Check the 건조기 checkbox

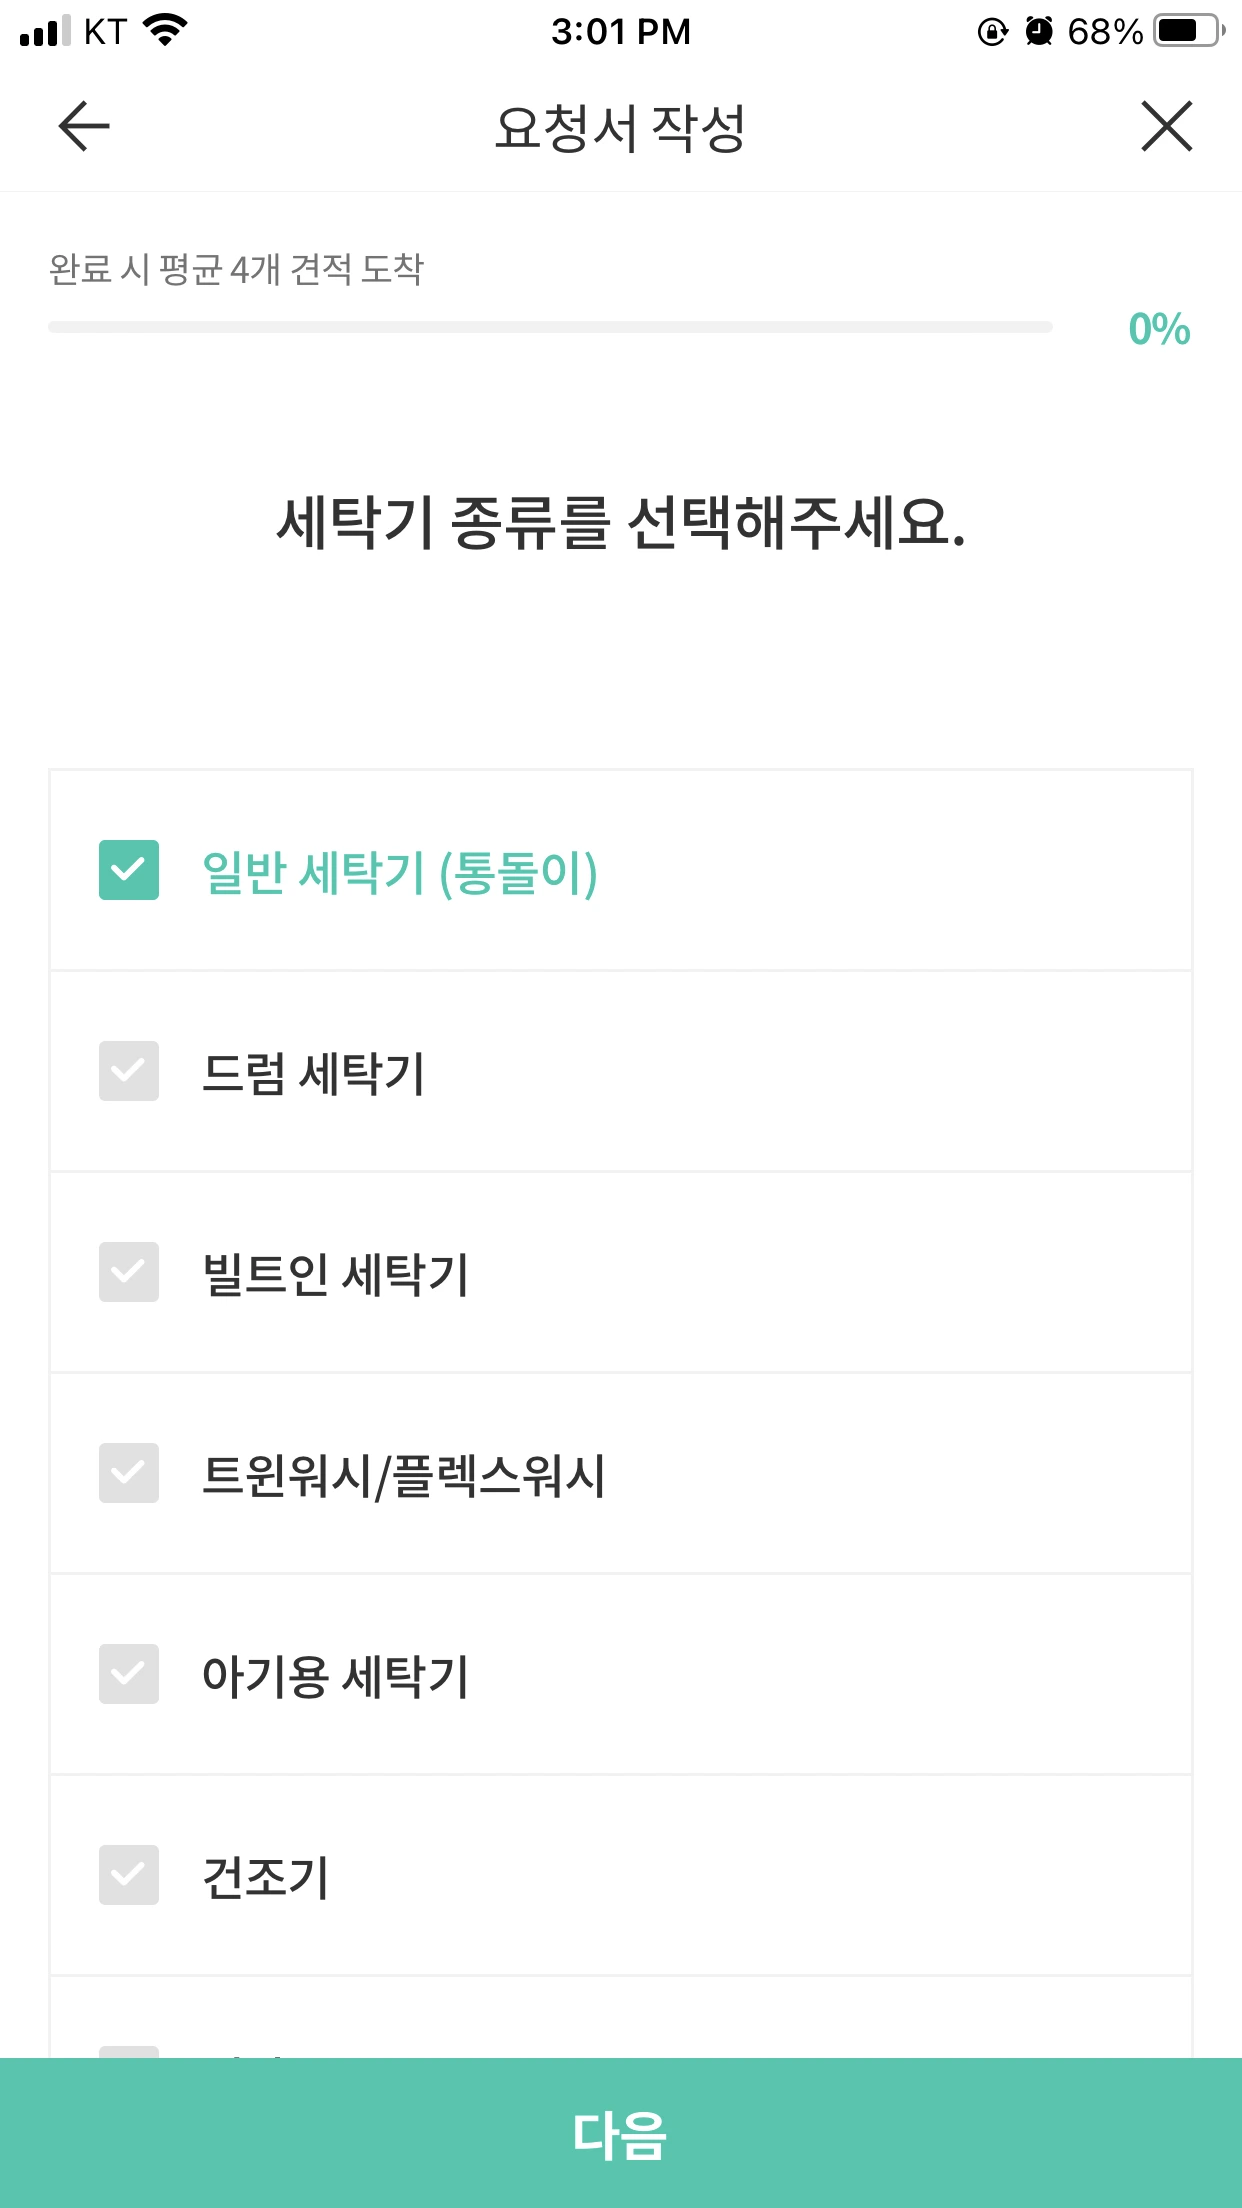point(129,1875)
